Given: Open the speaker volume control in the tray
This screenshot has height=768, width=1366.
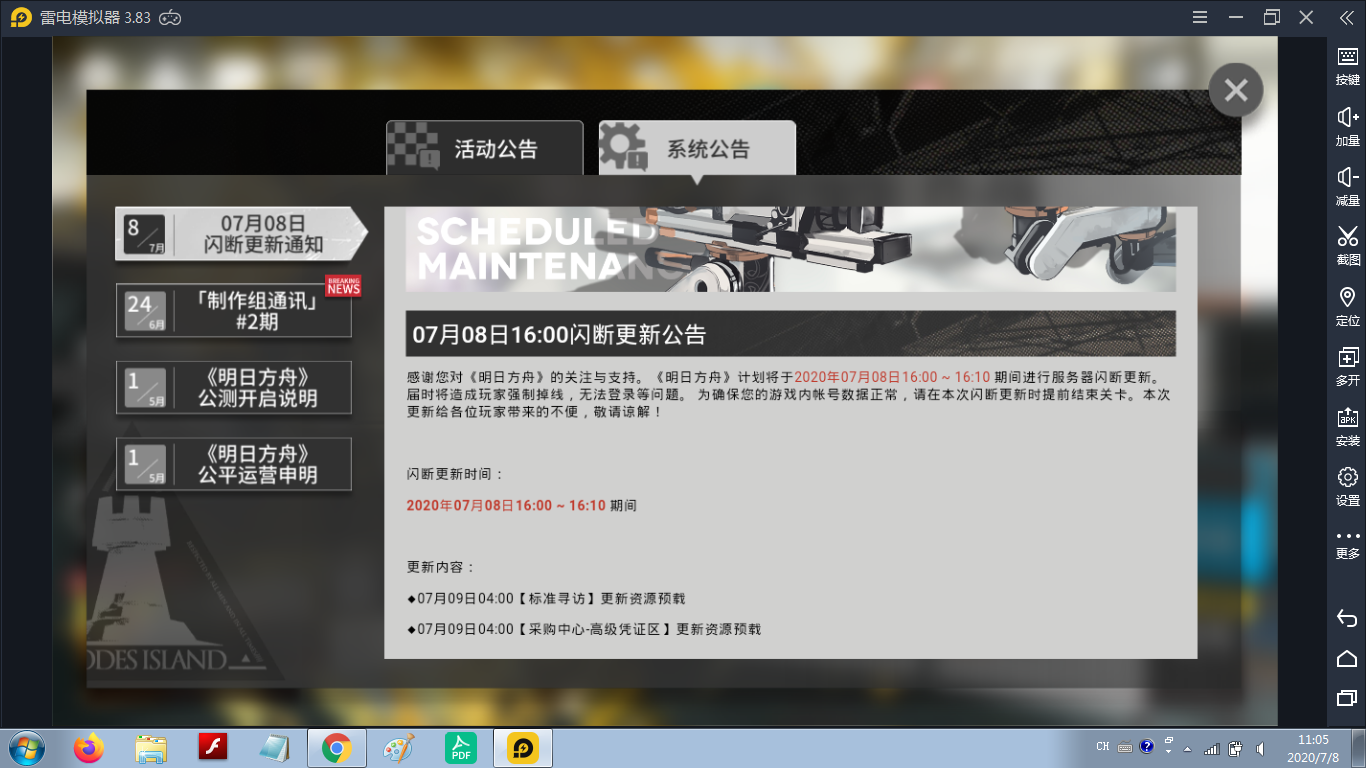Looking at the screenshot, I should coord(1260,749).
